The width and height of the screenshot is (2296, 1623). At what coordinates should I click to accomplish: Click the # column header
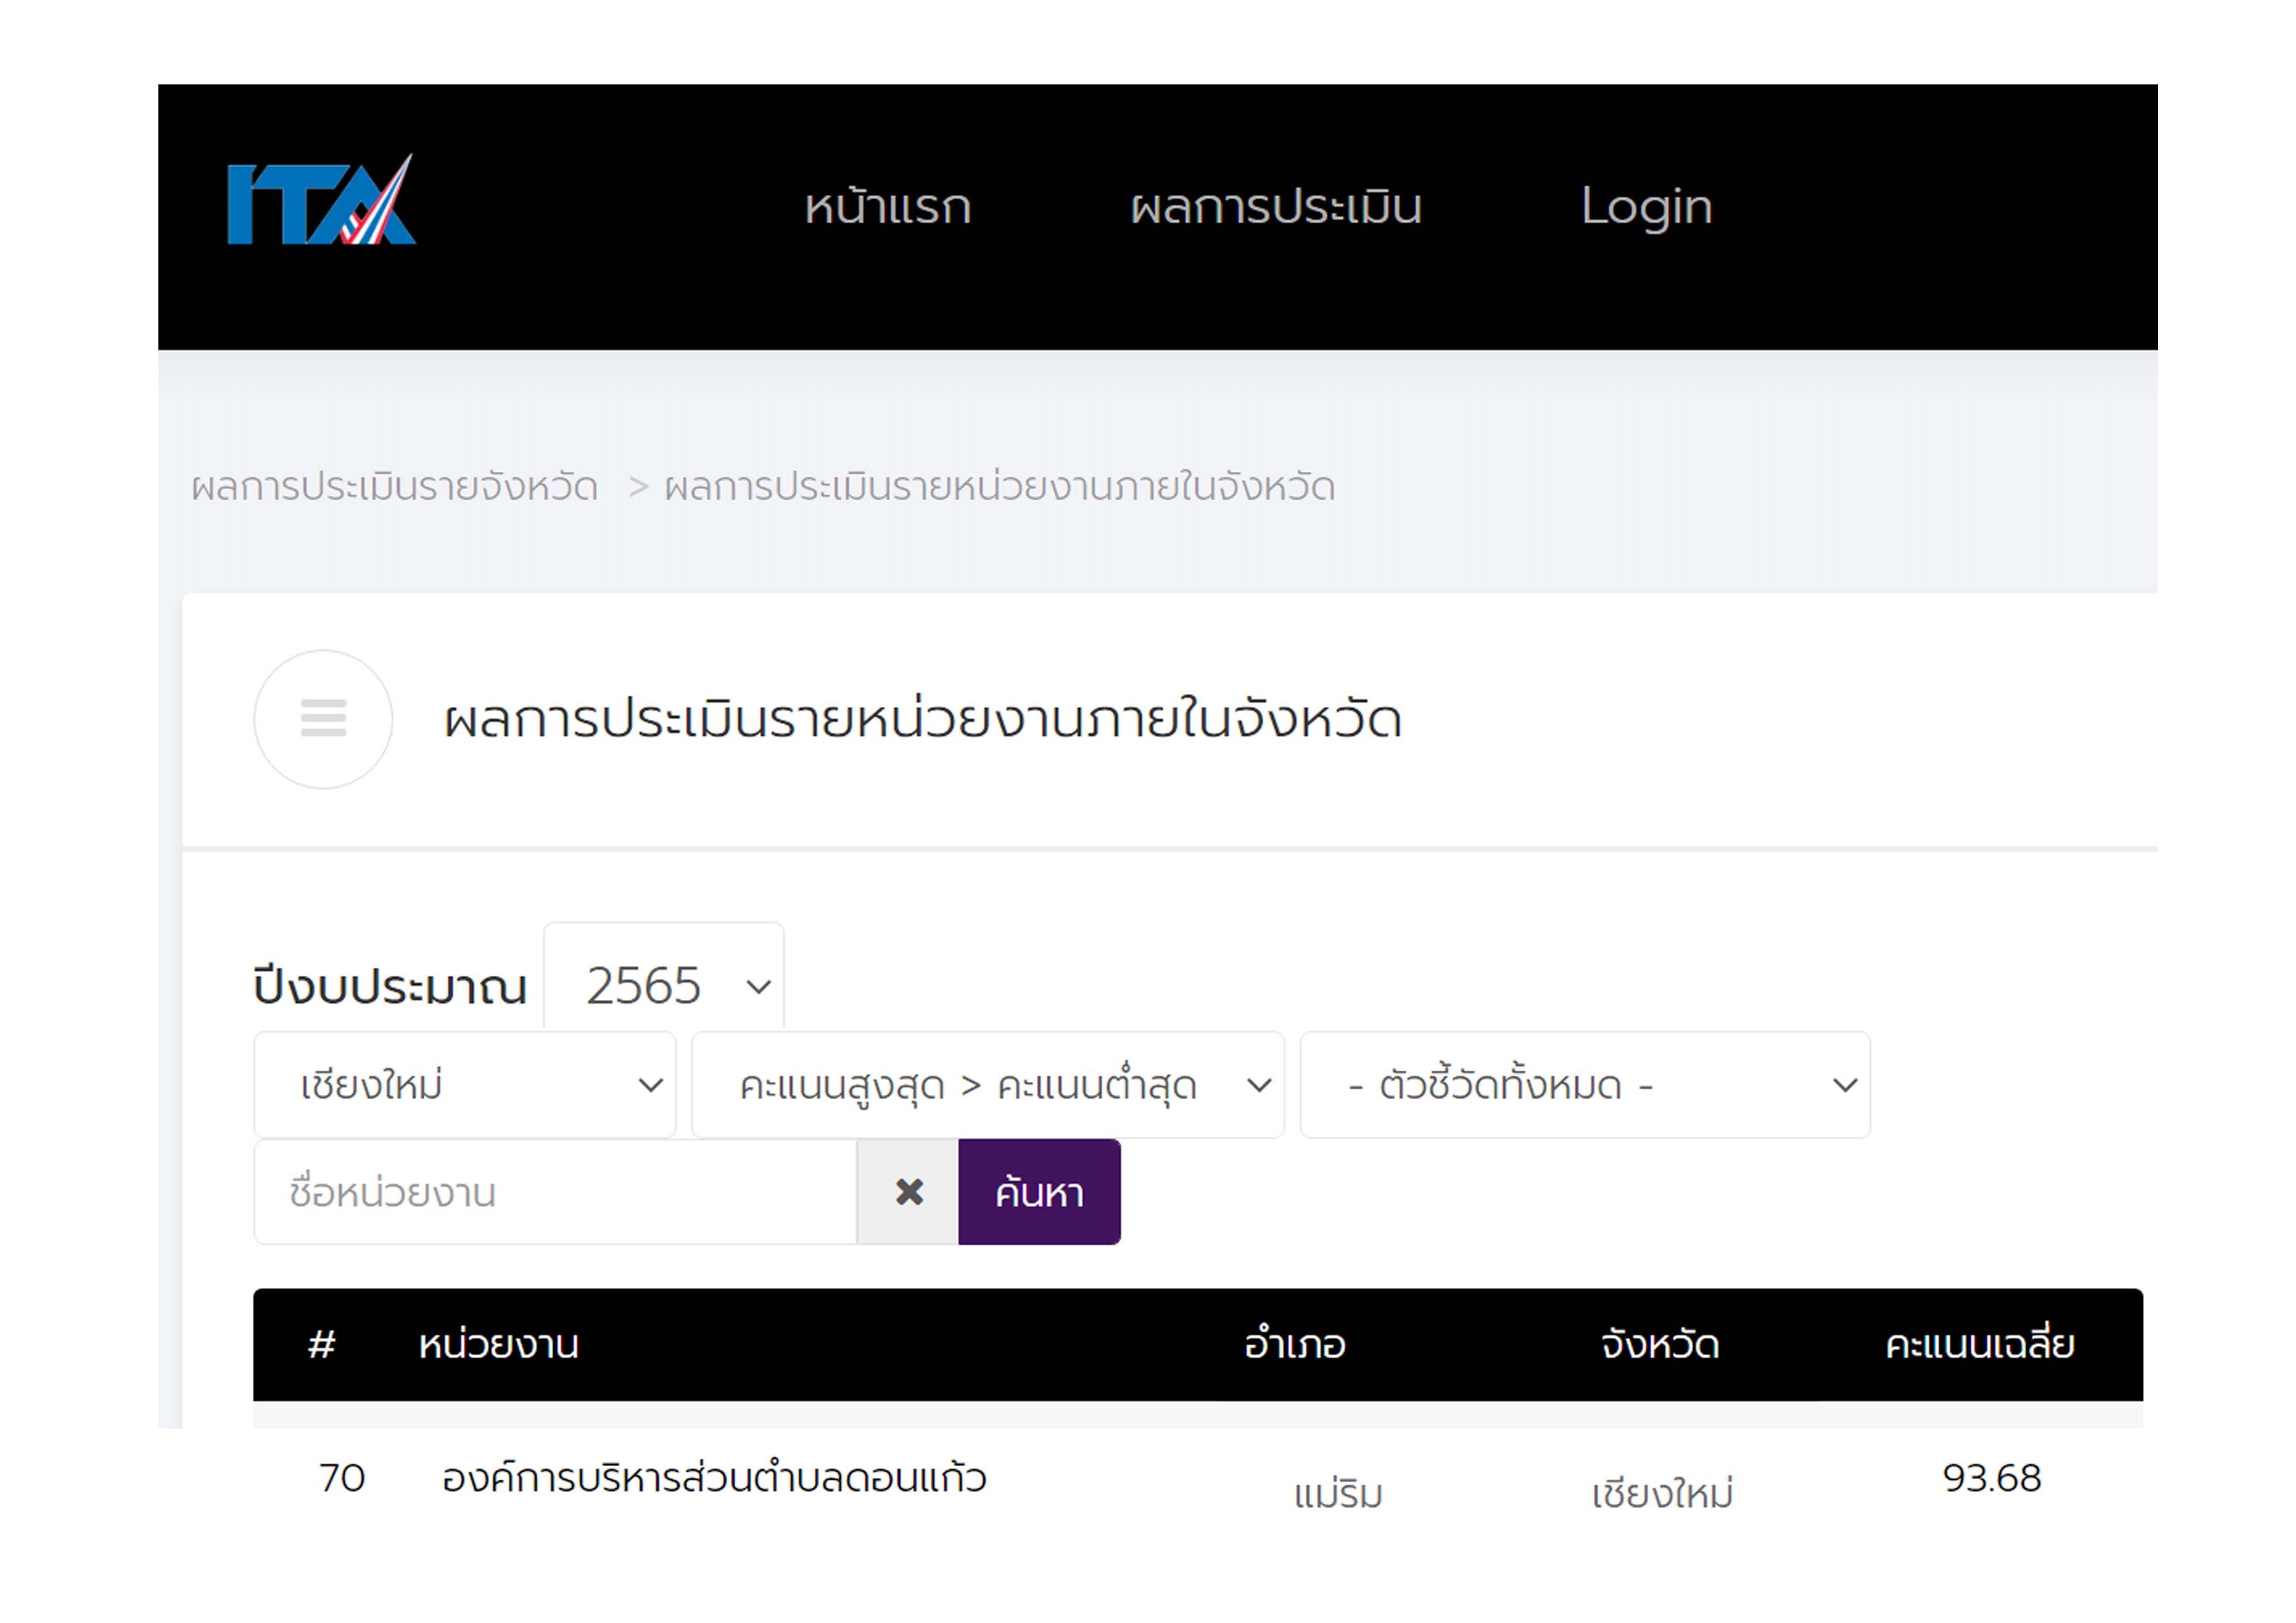pos(321,1344)
